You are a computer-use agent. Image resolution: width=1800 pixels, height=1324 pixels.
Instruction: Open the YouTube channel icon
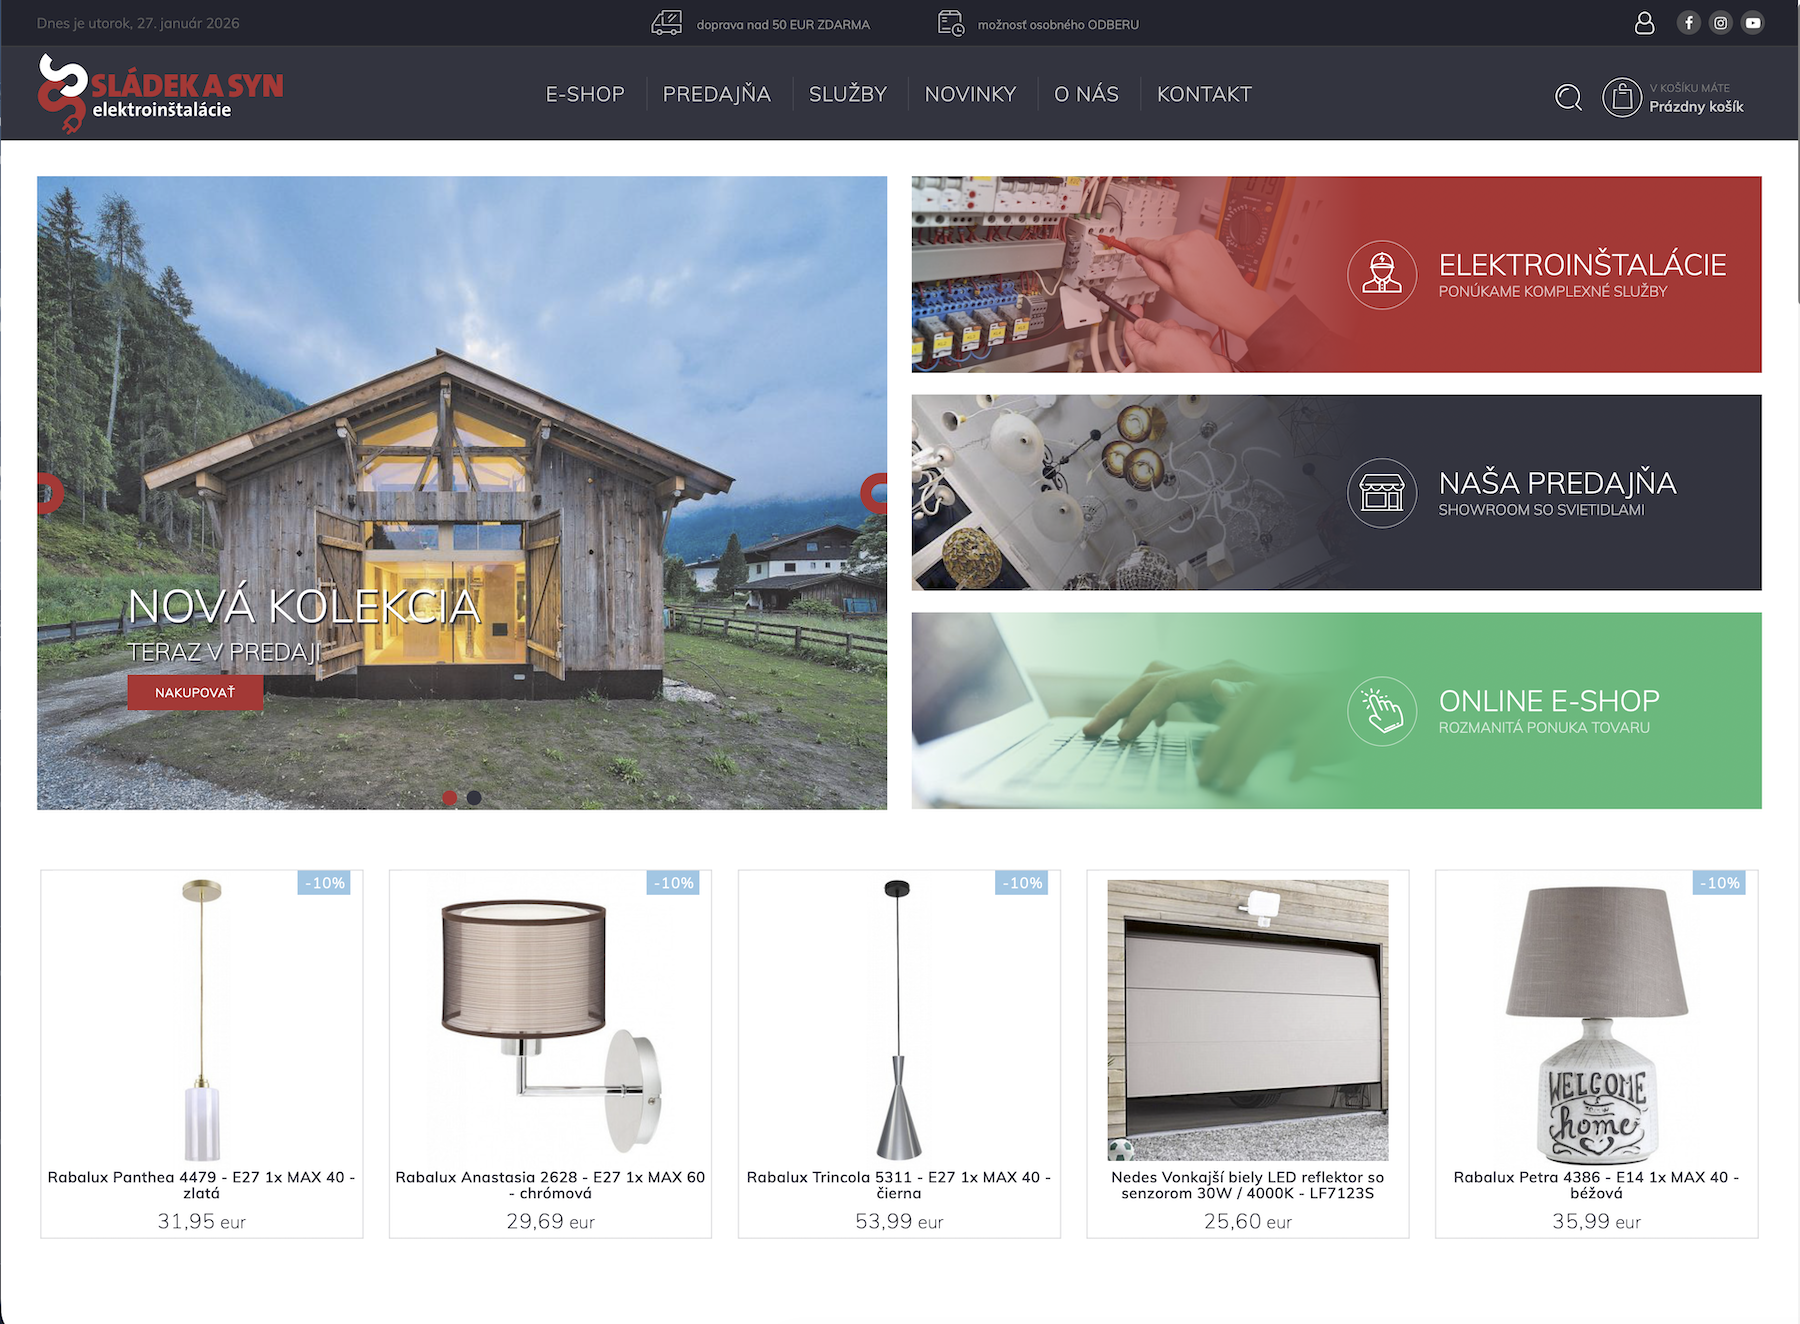1752,23
